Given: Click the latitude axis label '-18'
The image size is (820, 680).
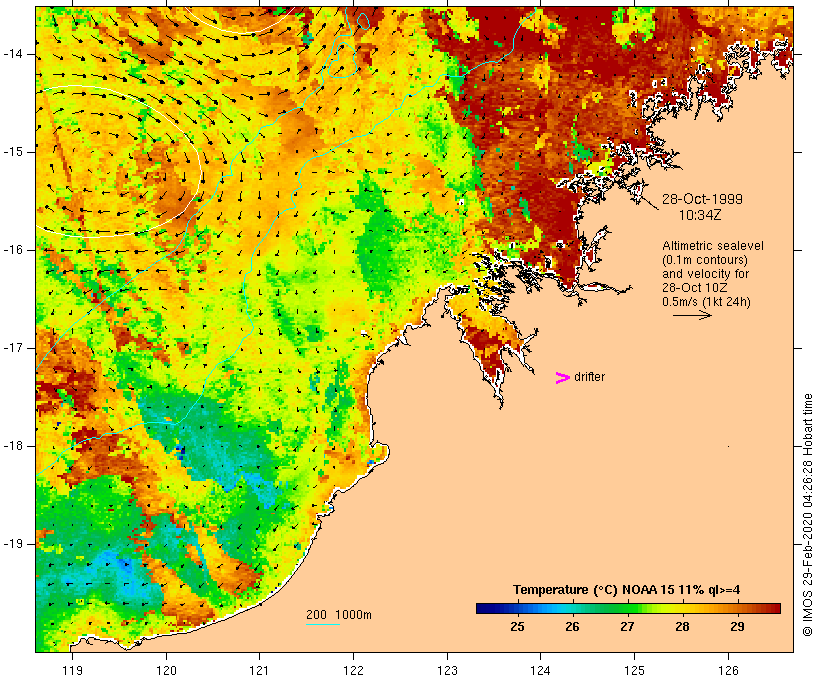Looking at the screenshot, I should (x=13, y=446).
